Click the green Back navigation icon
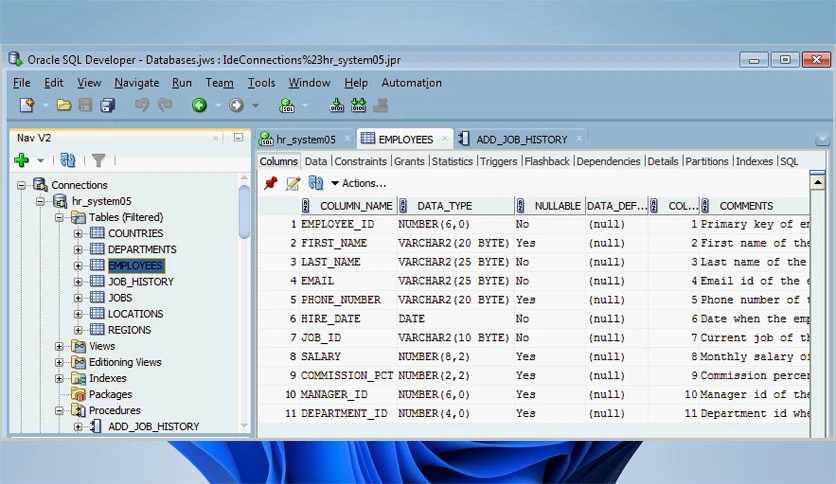 coord(199,105)
